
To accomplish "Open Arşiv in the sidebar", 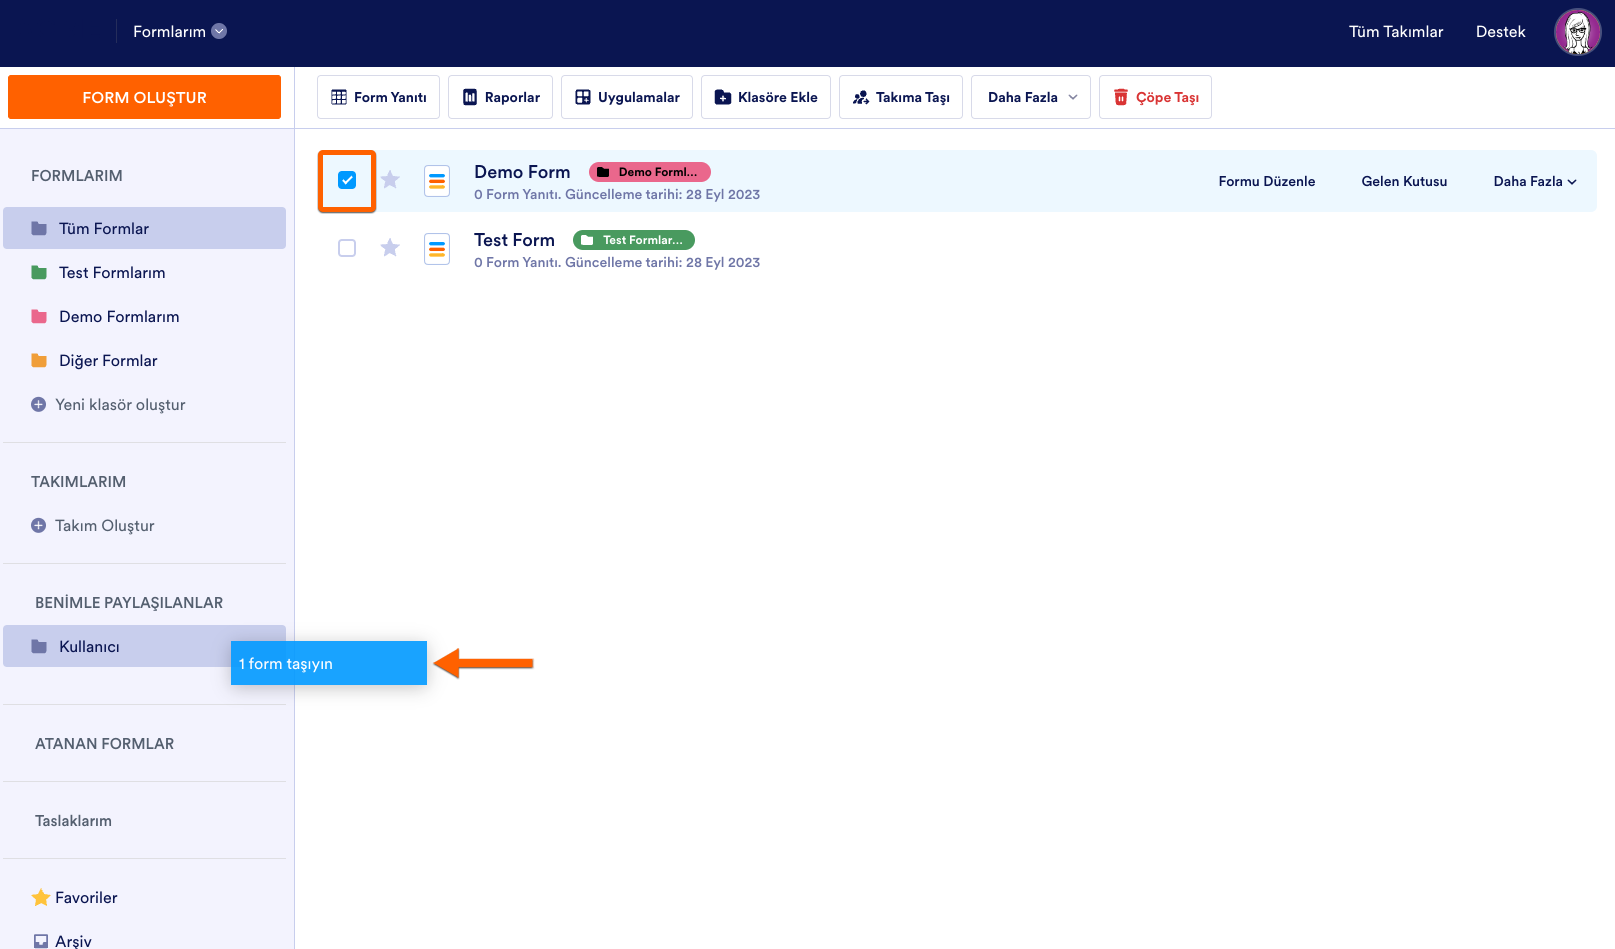I will pos(73,941).
